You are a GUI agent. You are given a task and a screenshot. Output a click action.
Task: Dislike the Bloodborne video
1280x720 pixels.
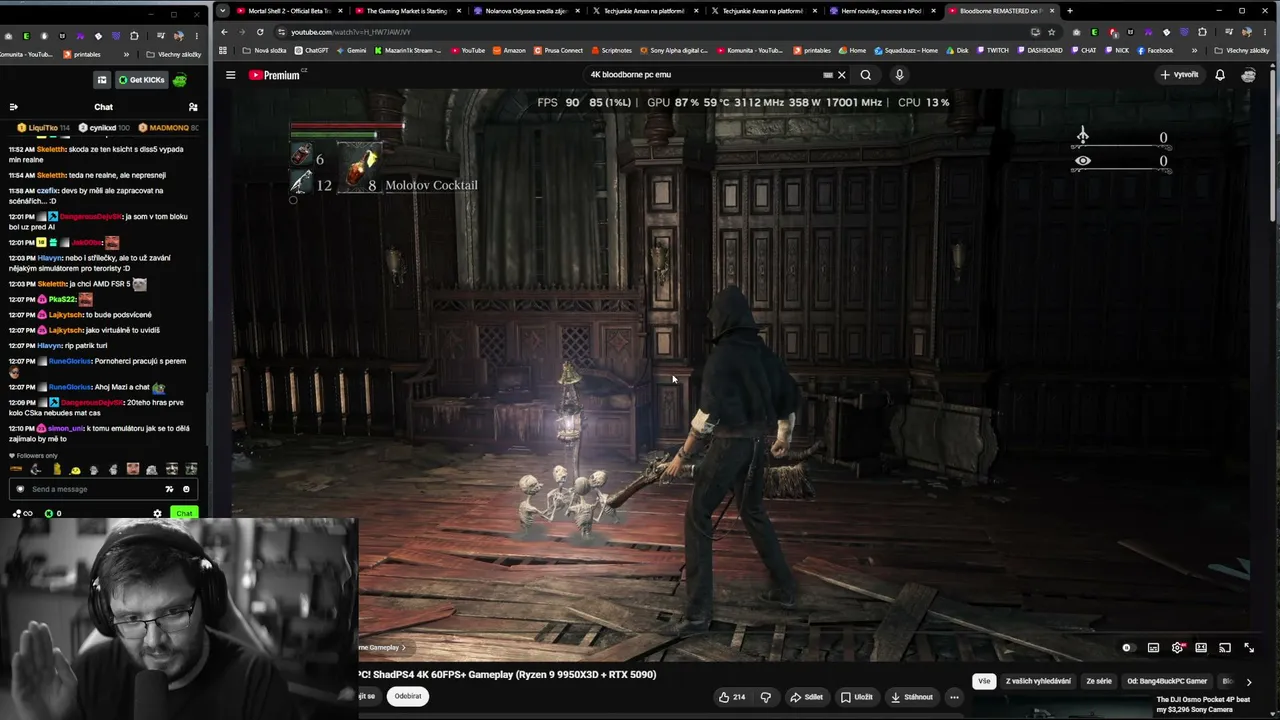point(766,697)
